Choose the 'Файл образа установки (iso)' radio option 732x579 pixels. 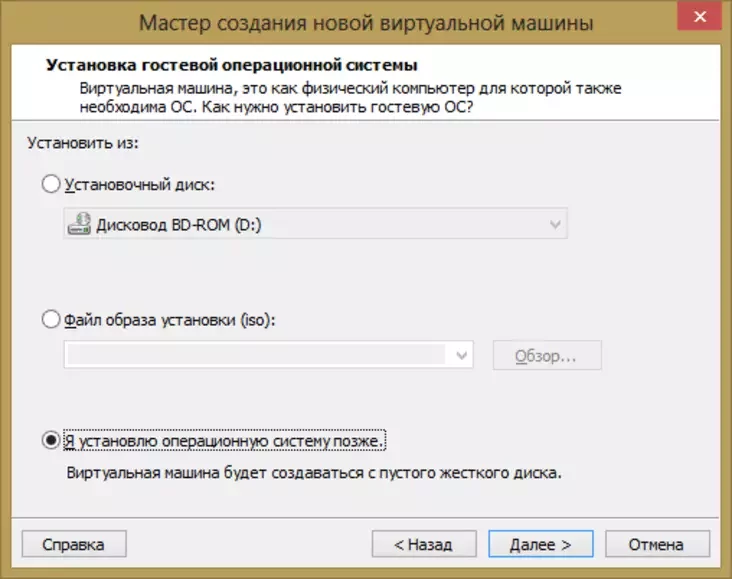click(51, 320)
